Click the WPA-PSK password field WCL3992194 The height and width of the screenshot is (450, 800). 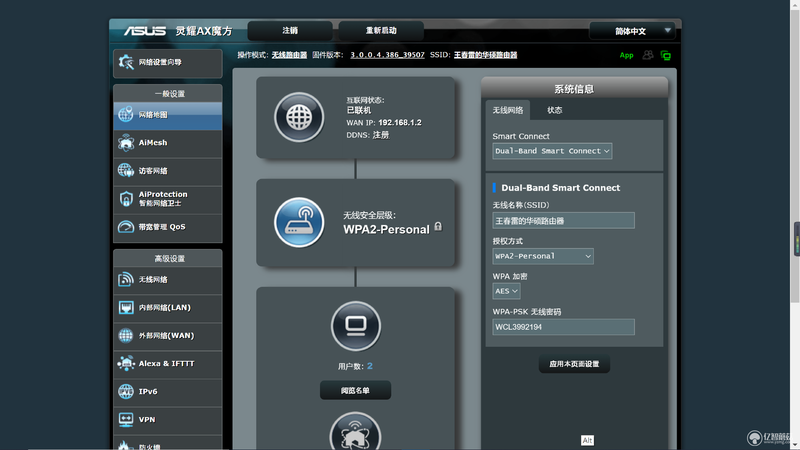click(x=563, y=327)
